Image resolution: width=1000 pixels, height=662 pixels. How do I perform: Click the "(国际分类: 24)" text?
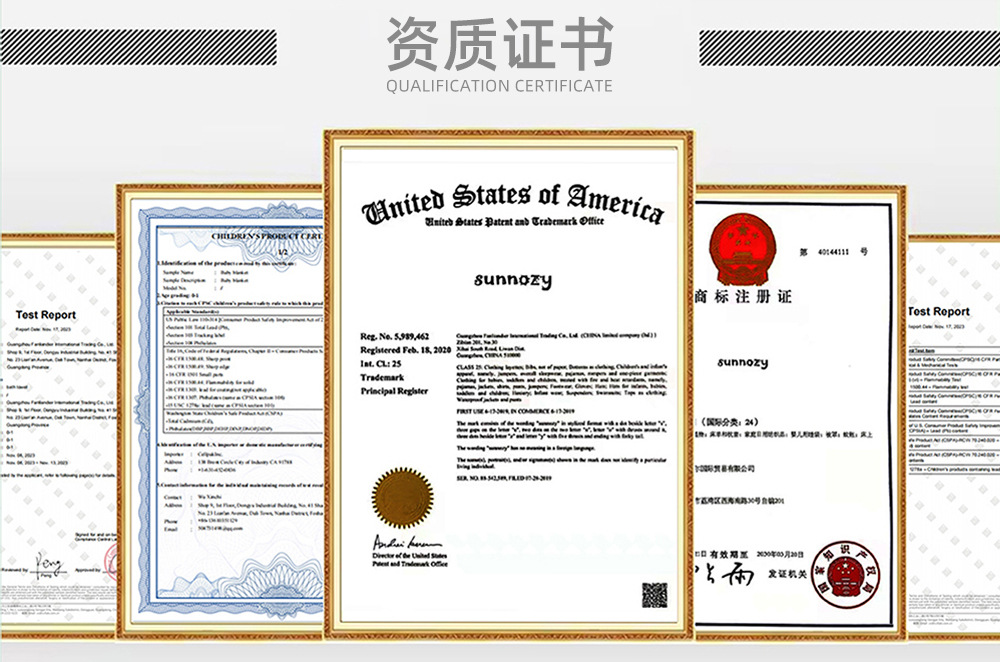coord(729,422)
